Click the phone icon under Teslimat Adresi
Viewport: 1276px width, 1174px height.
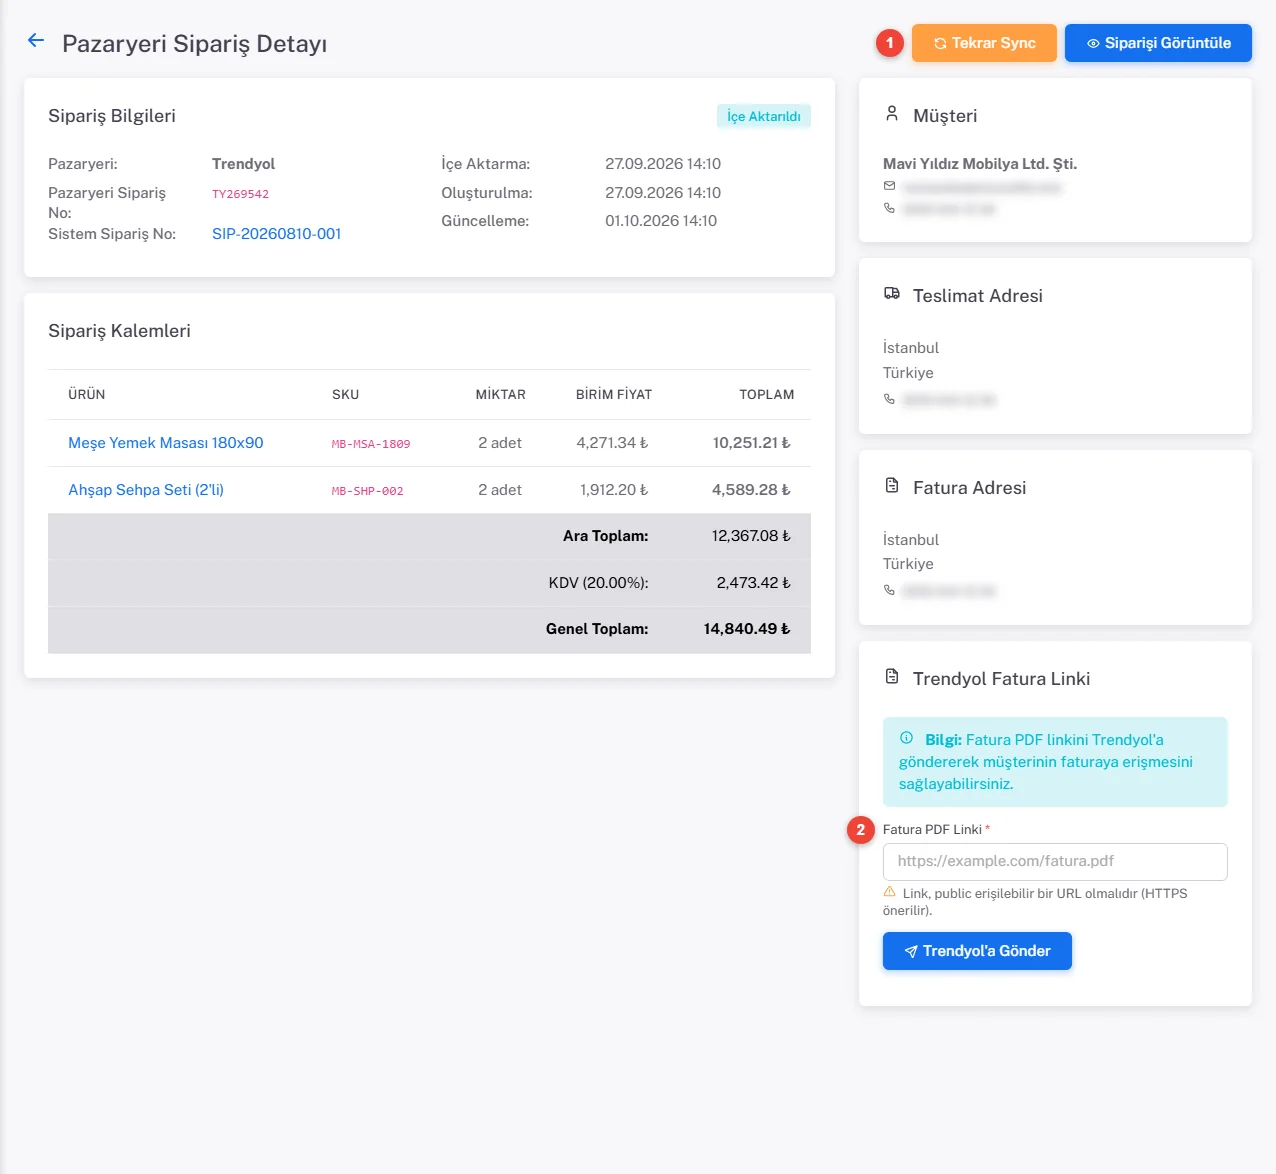(889, 399)
